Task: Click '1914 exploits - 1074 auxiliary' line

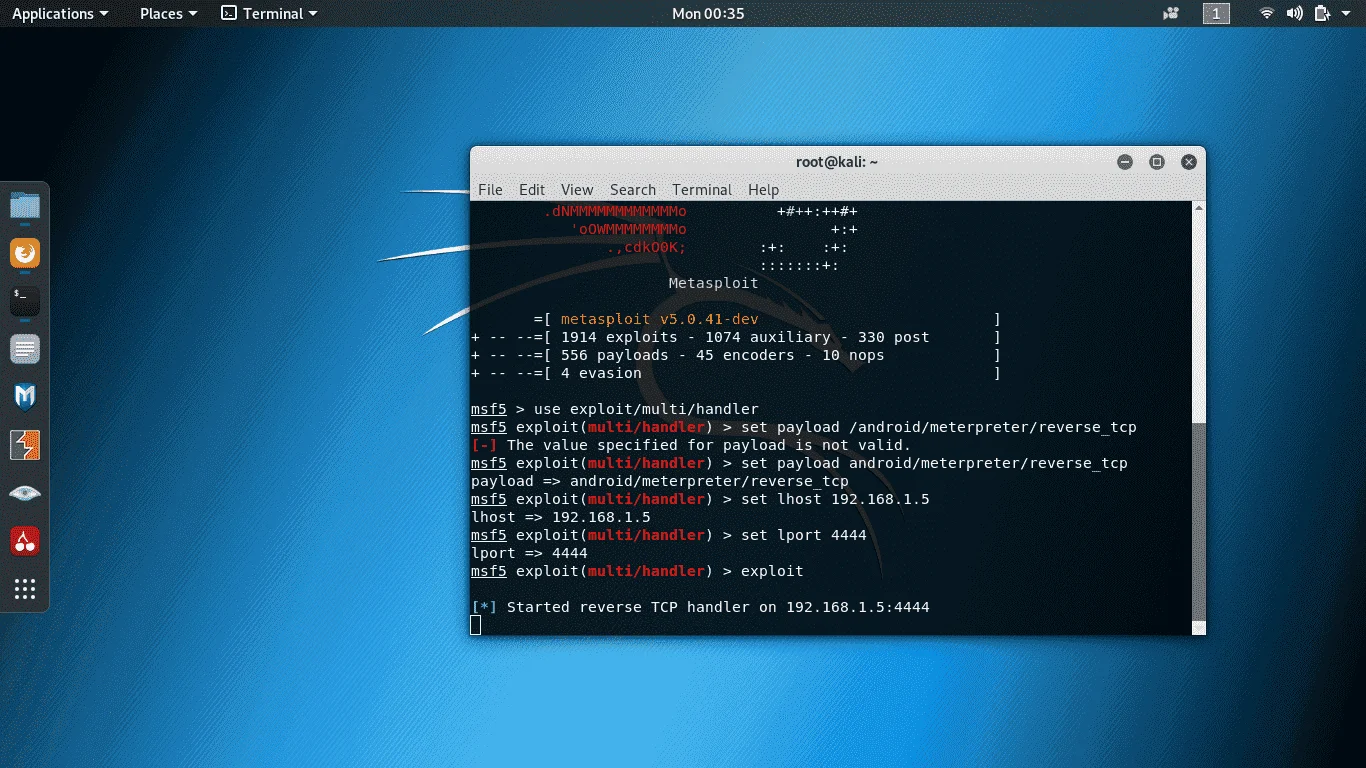Action: tap(736, 337)
